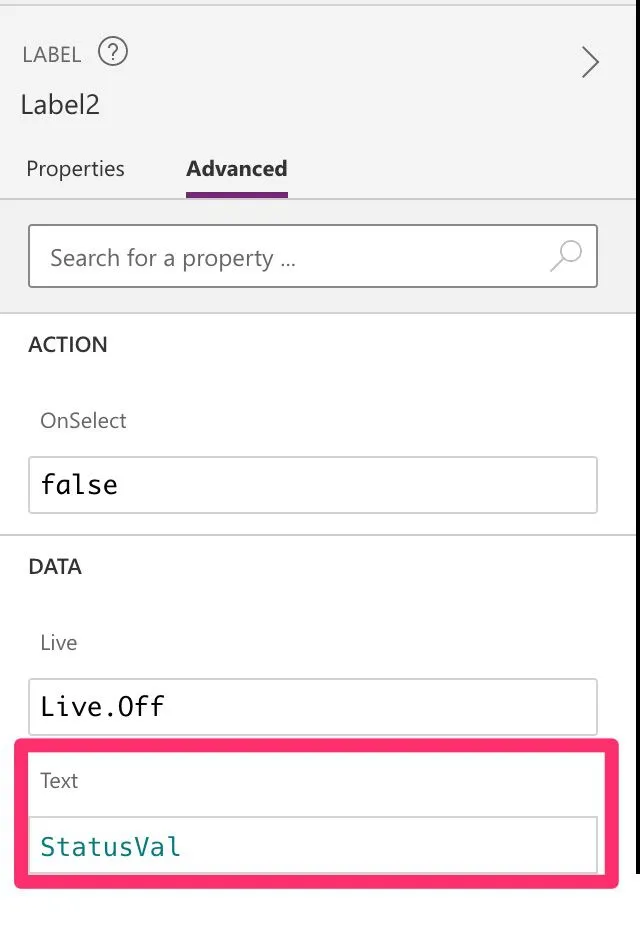This screenshot has width=640, height=930.
Task: Click the Live.Off value text
Action: click(x=102, y=707)
